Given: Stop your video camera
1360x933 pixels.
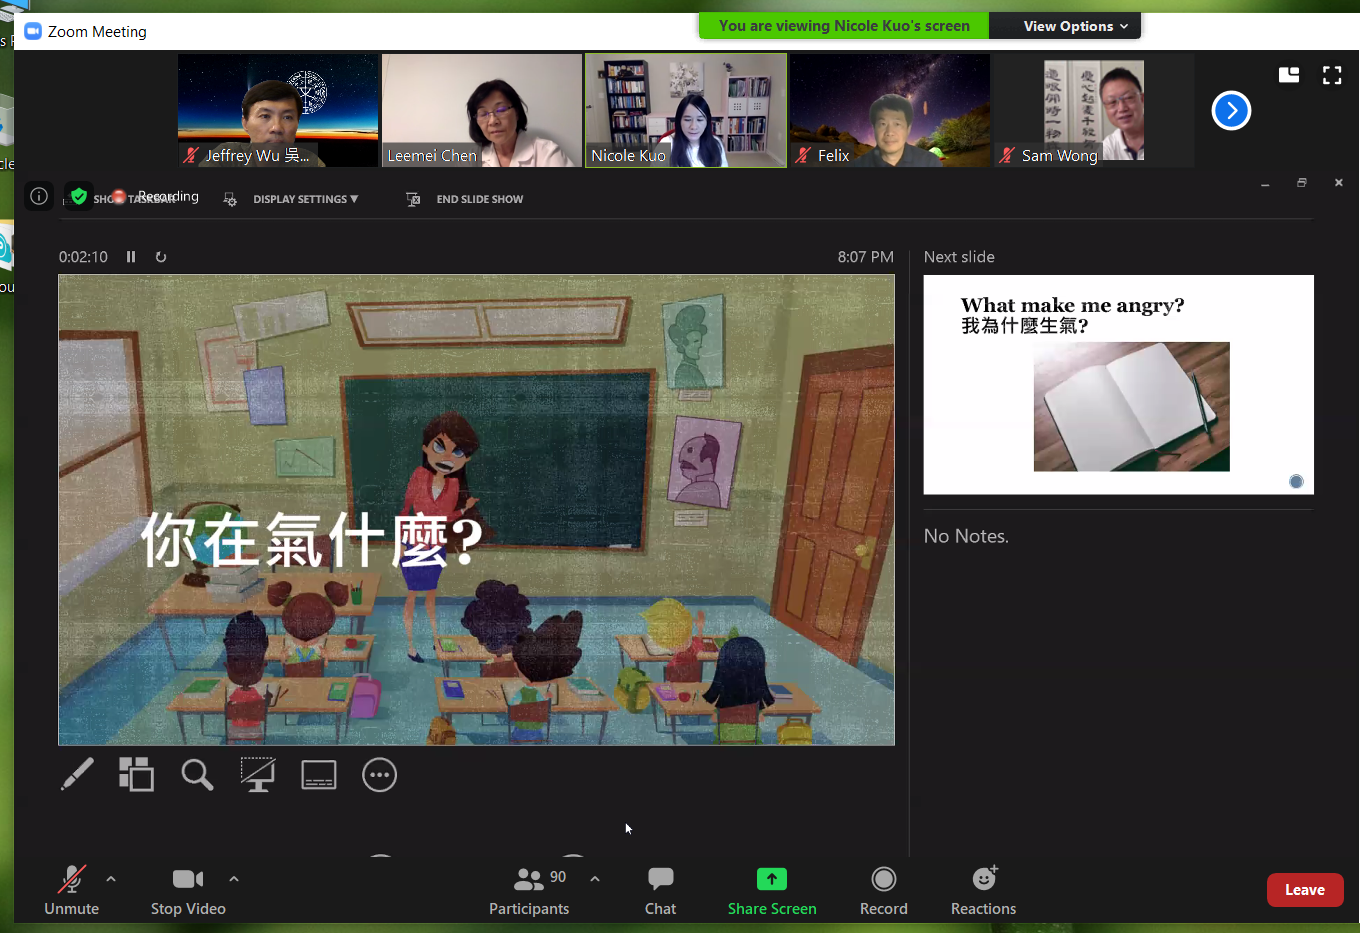Looking at the screenshot, I should click(188, 889).
